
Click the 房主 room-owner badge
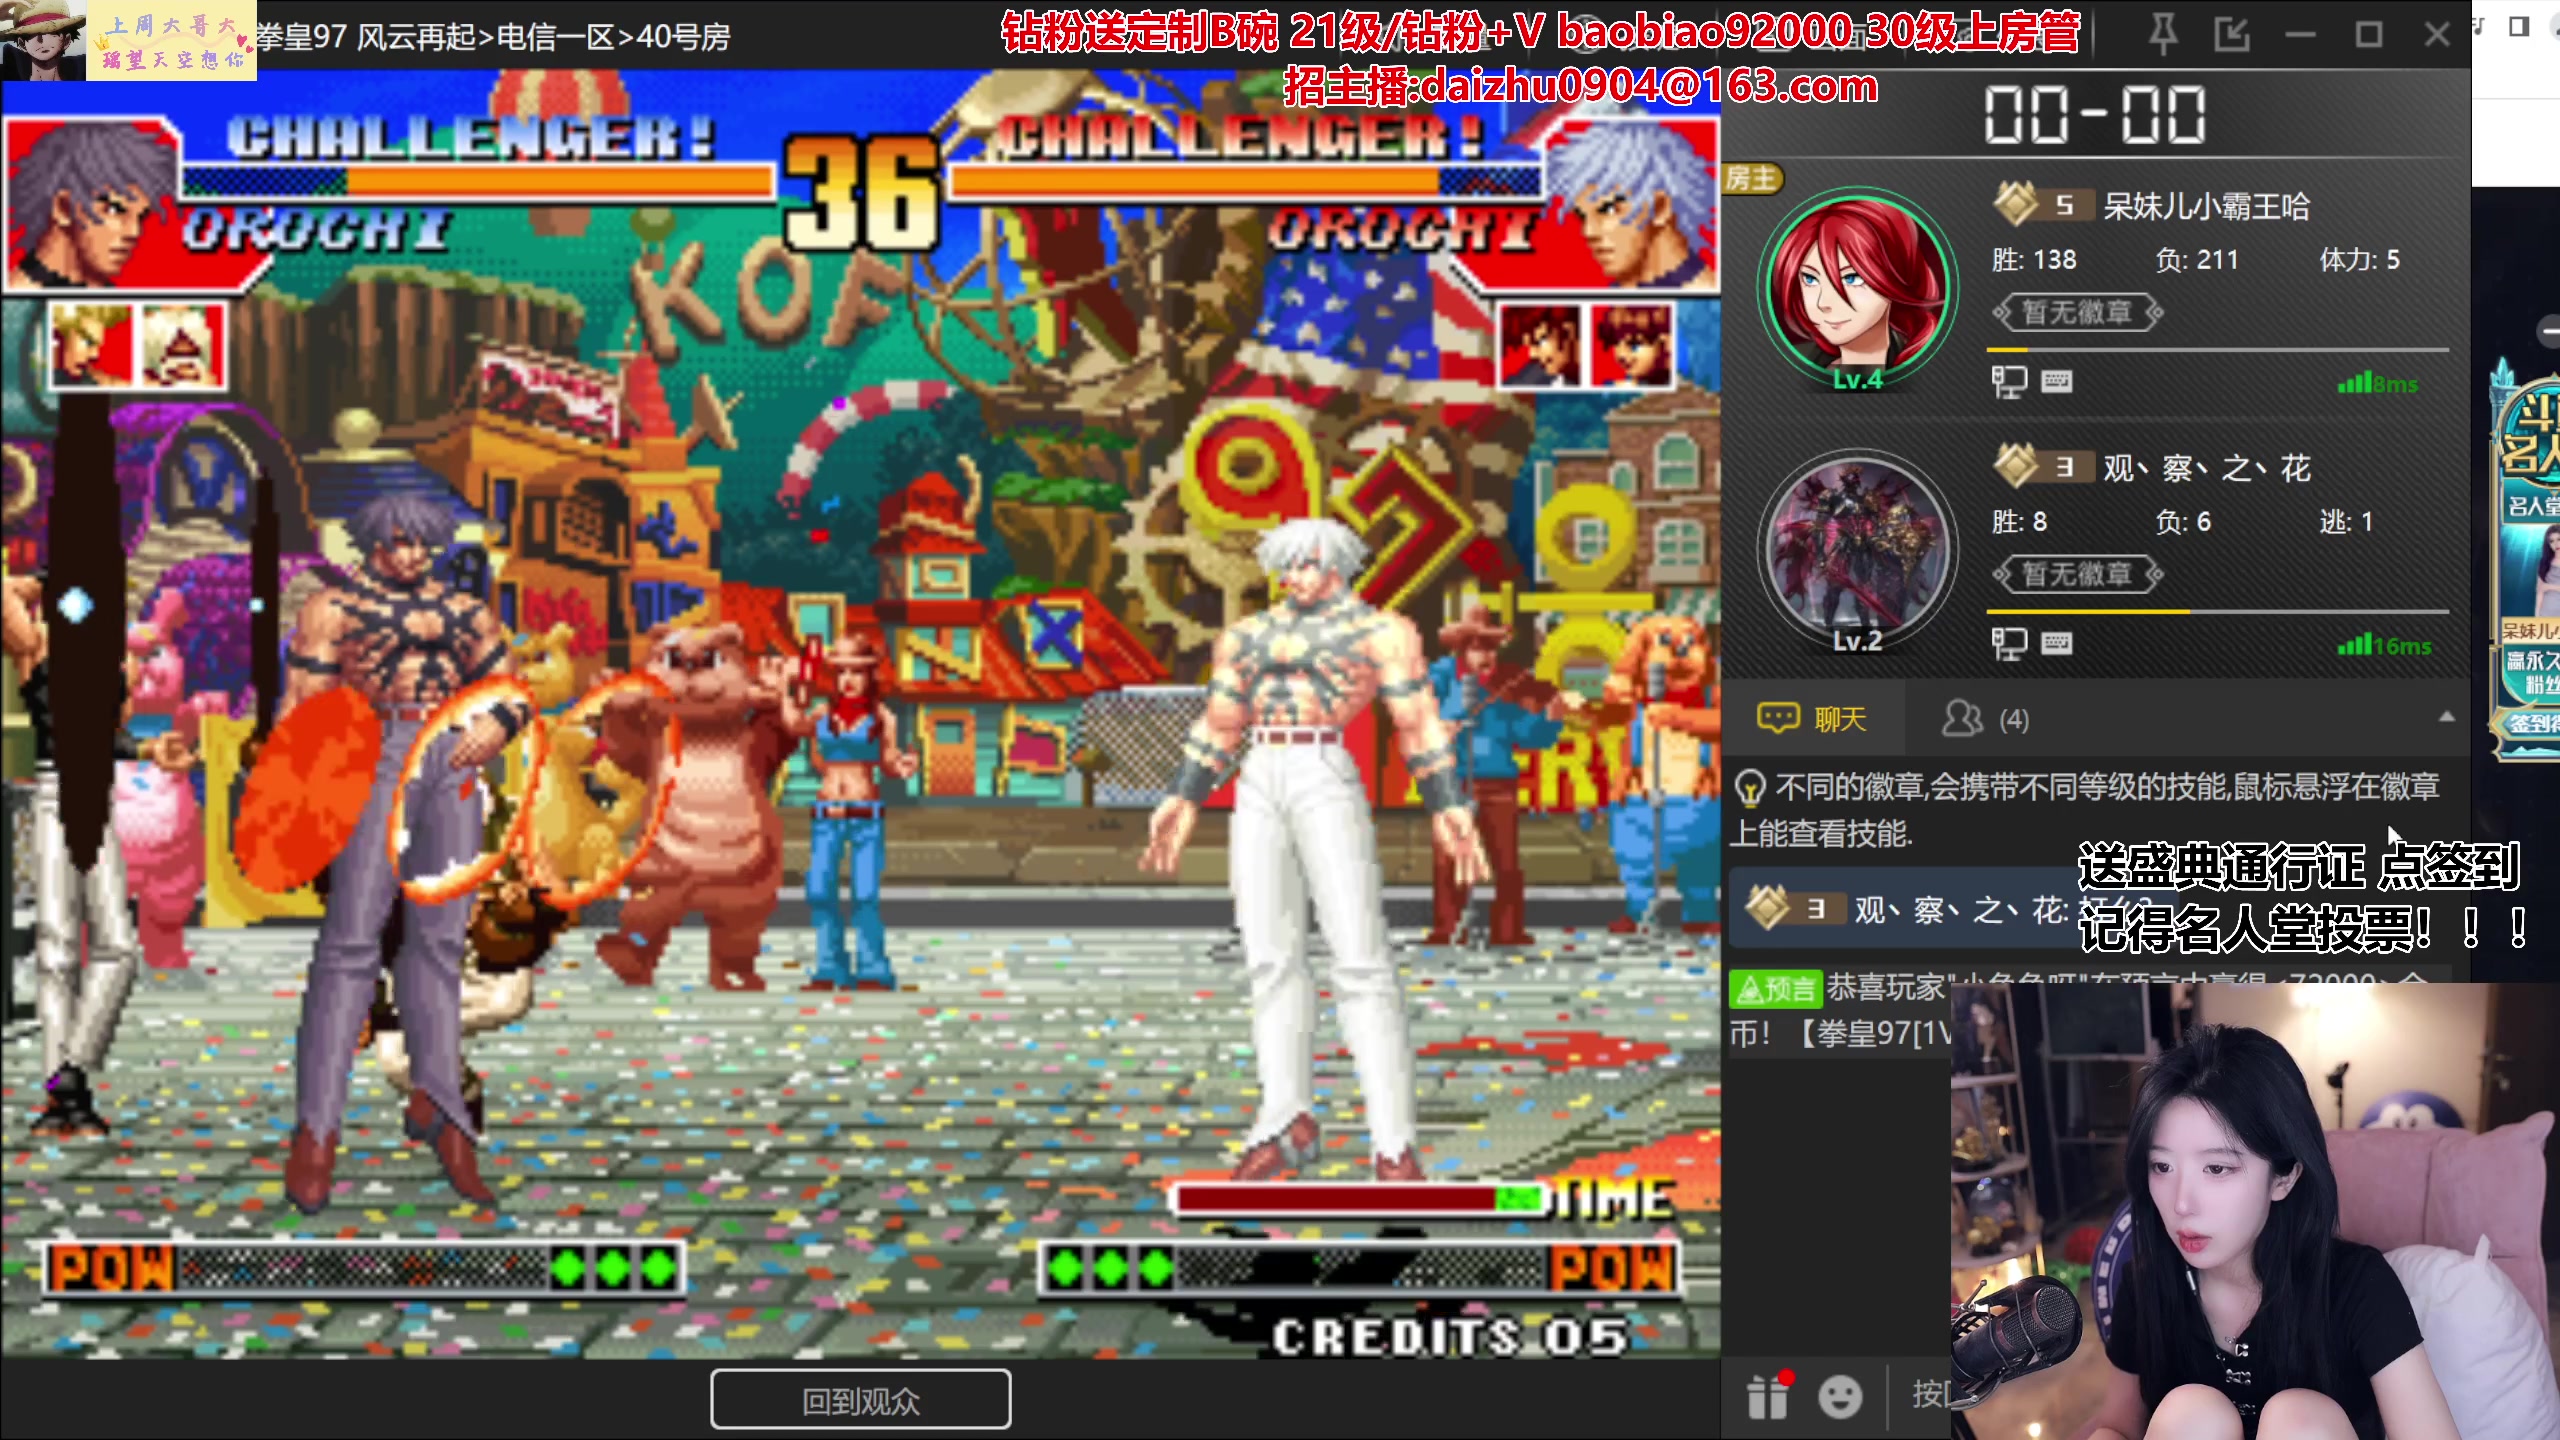click(x=1751, y=179)
